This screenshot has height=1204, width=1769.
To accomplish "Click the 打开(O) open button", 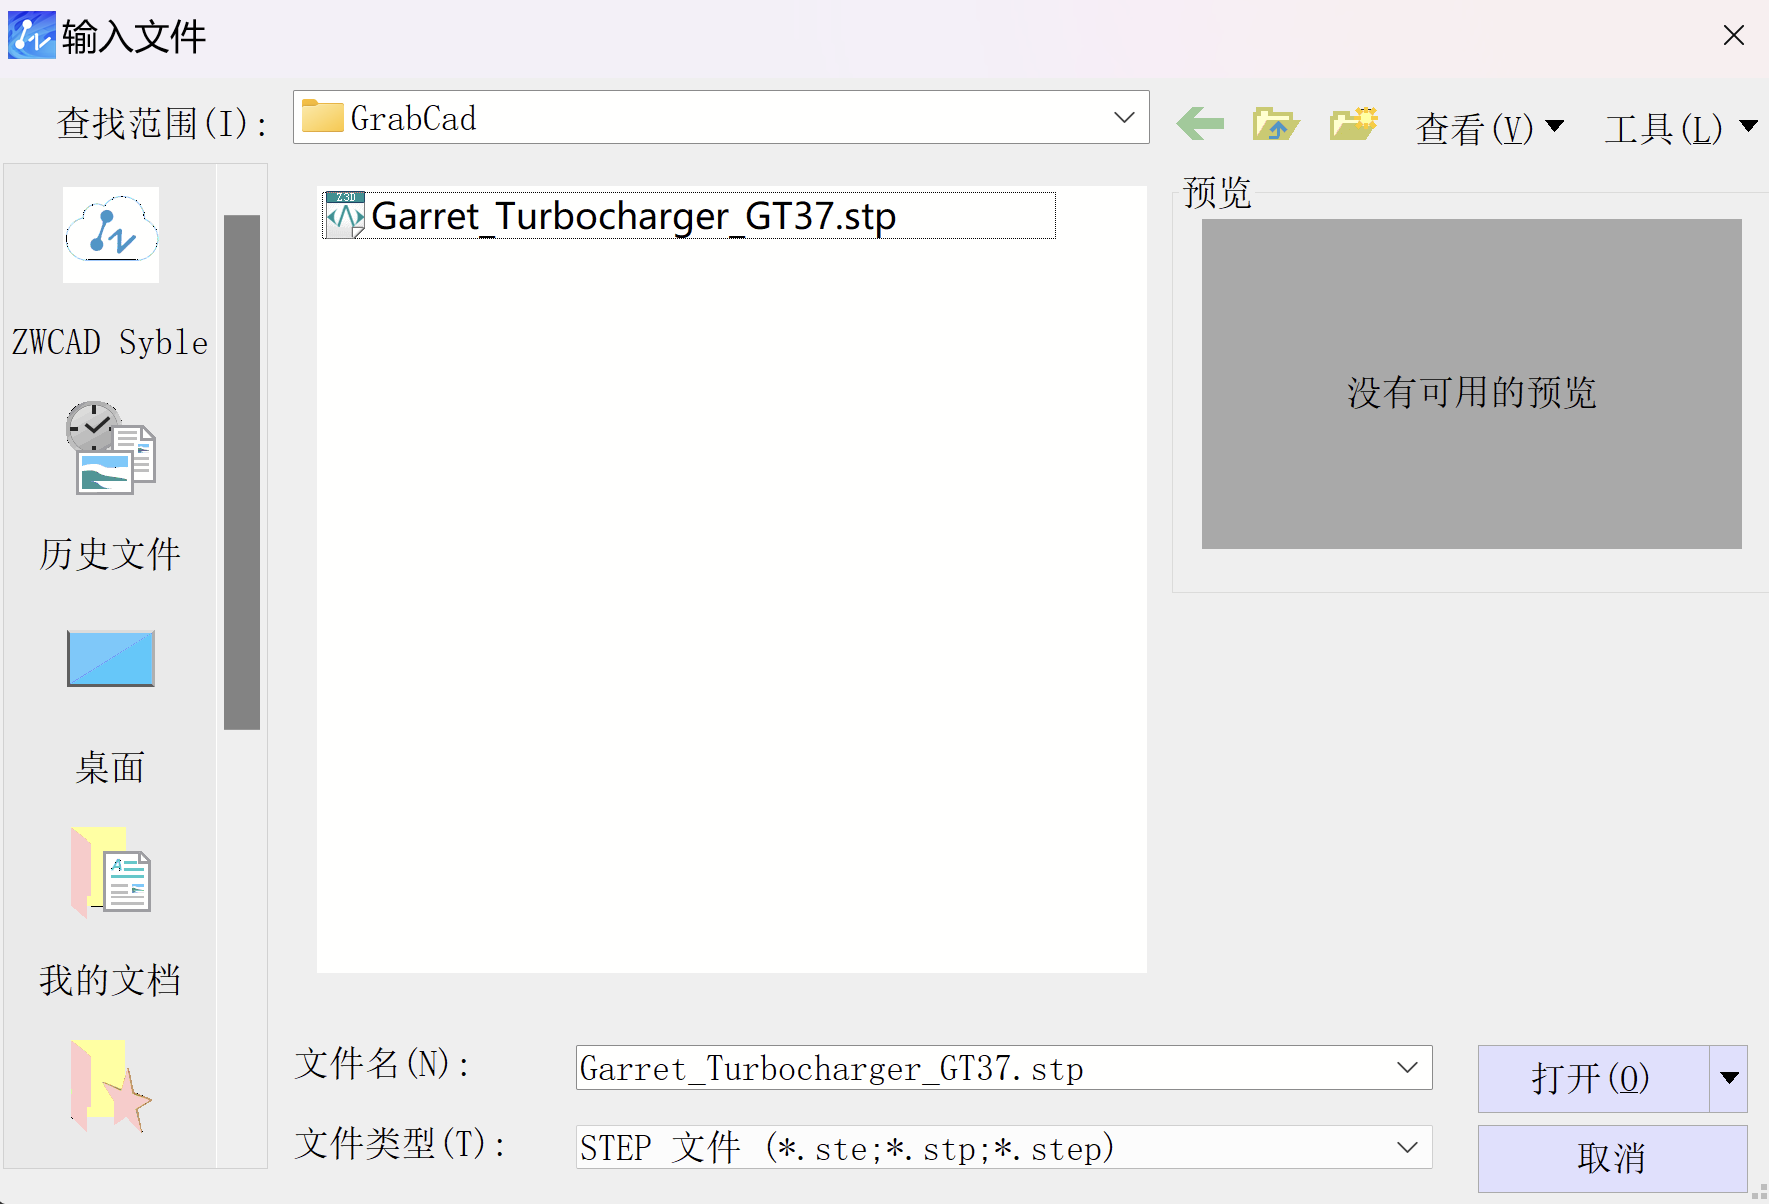I will 1593,1078.
